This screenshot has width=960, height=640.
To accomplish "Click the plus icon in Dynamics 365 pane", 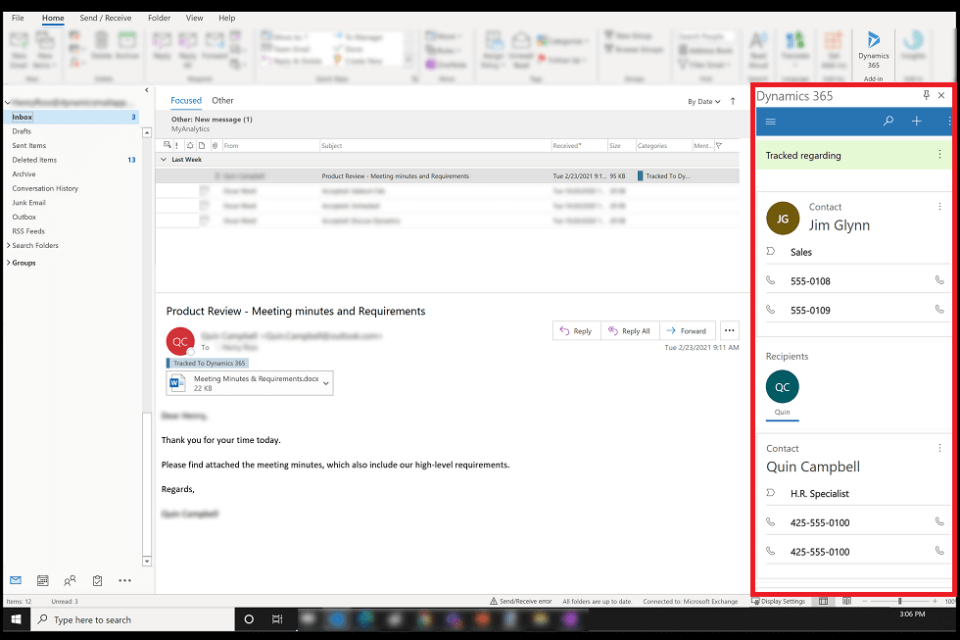I will [x=917, y=121].
